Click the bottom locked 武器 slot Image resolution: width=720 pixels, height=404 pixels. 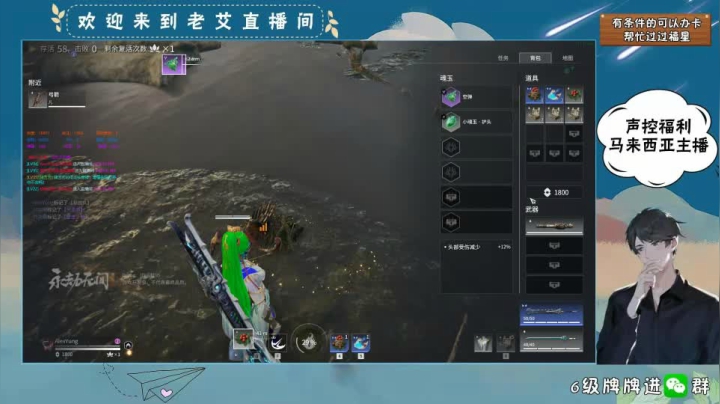[x=554, y=285]
